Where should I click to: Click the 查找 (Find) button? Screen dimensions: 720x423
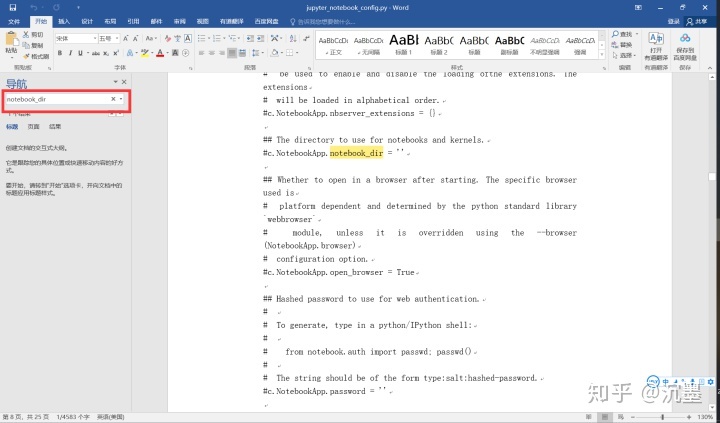click(624, 34)
